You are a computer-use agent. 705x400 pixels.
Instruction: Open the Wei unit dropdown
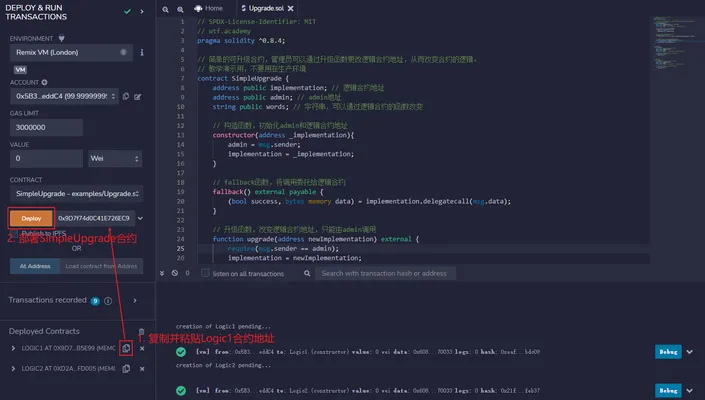tap(115, 158)
